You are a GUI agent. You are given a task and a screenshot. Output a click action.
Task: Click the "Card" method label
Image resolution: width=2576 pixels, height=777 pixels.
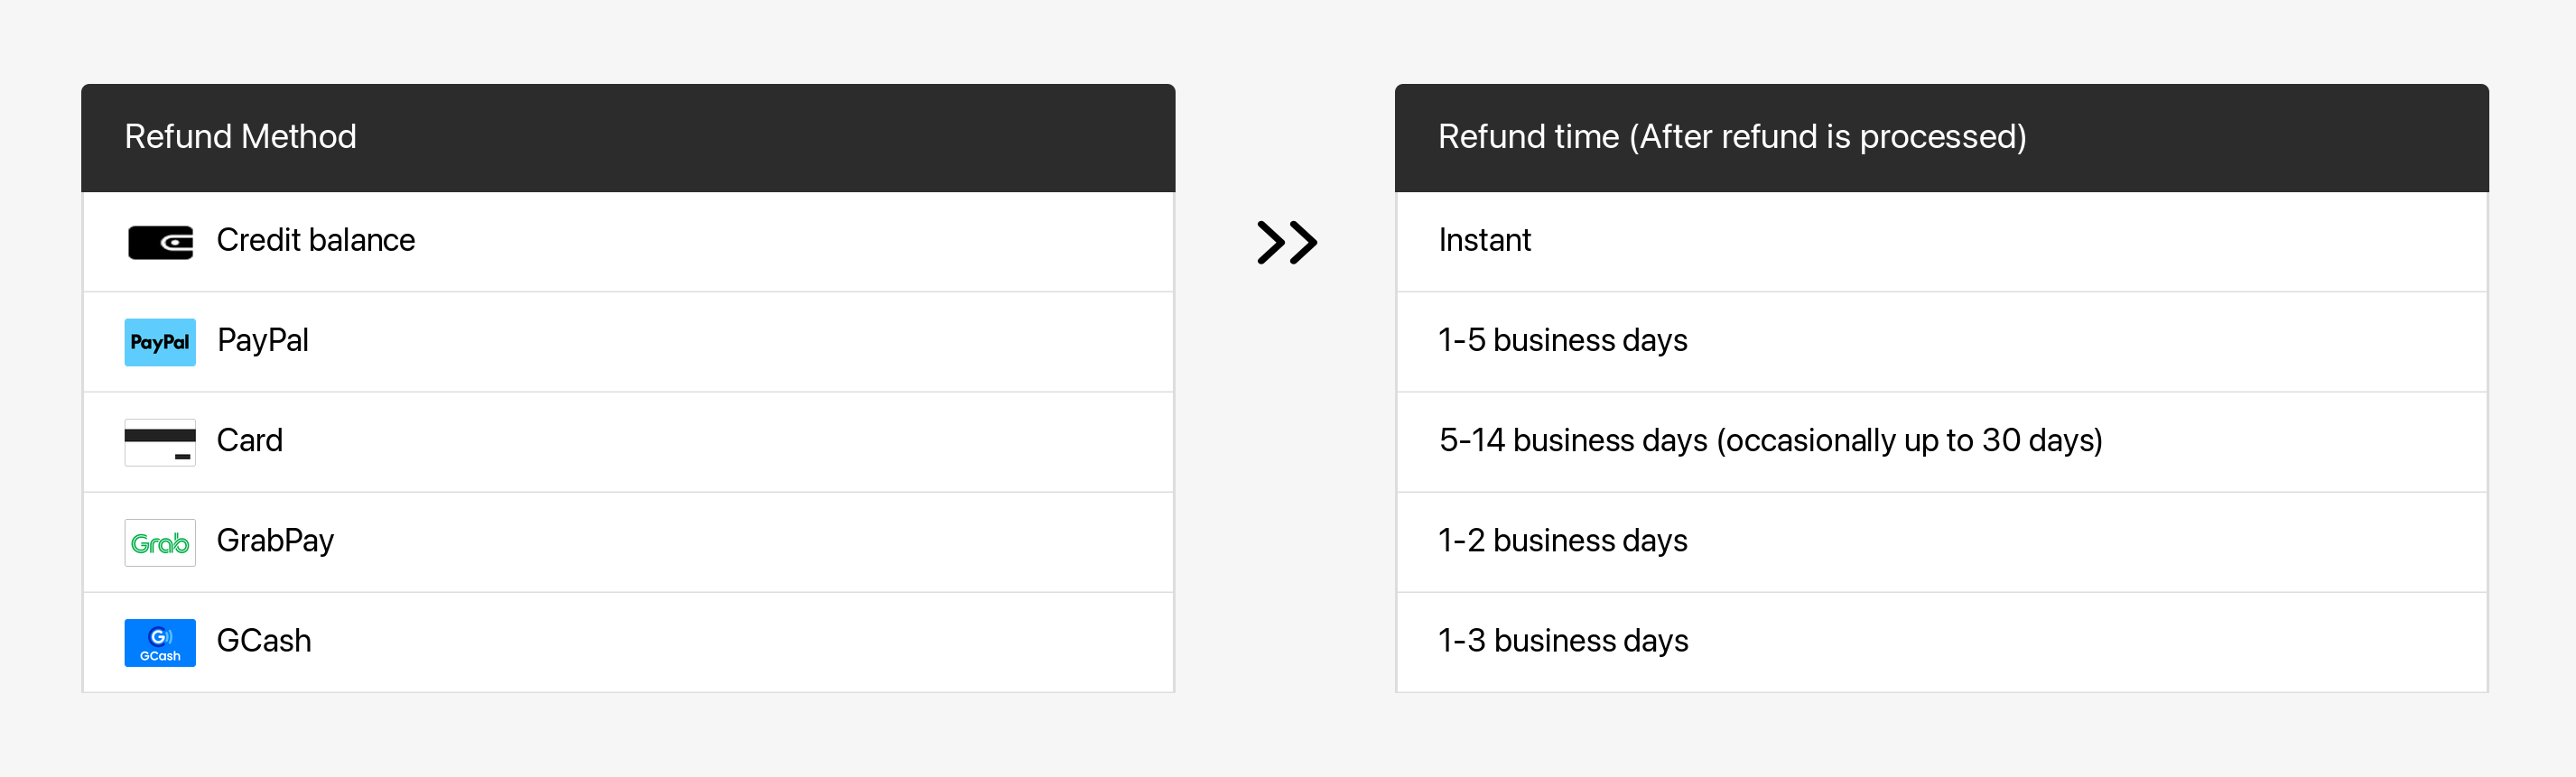(250, 441)
